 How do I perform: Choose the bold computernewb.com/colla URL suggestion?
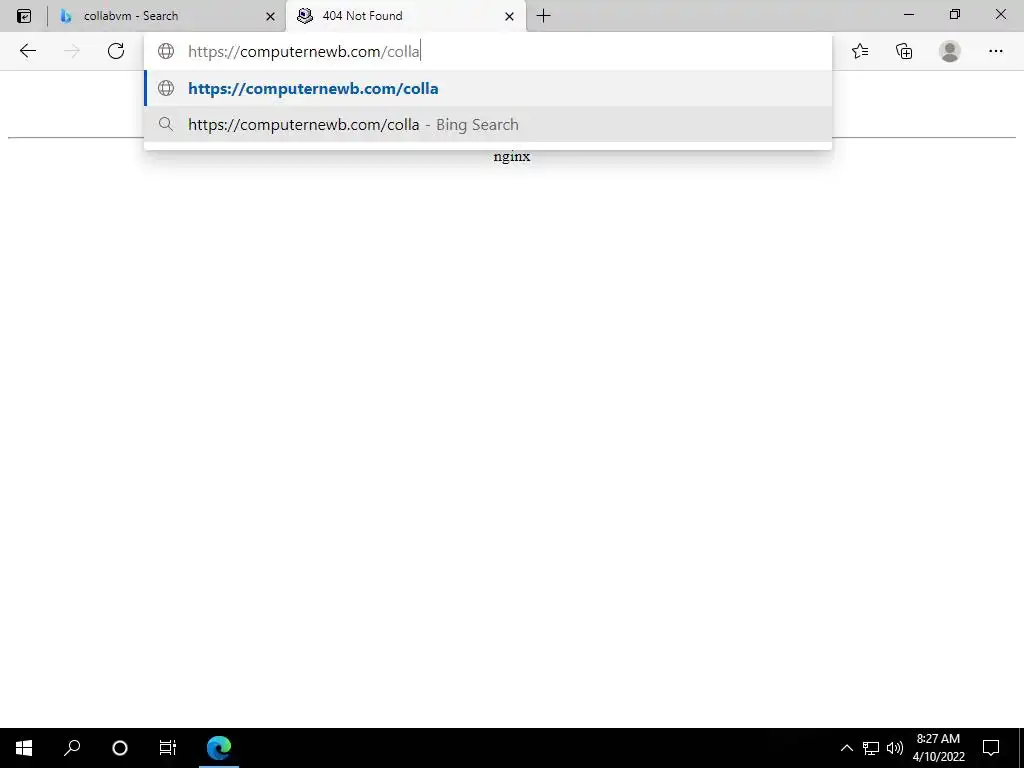point(488,88)
